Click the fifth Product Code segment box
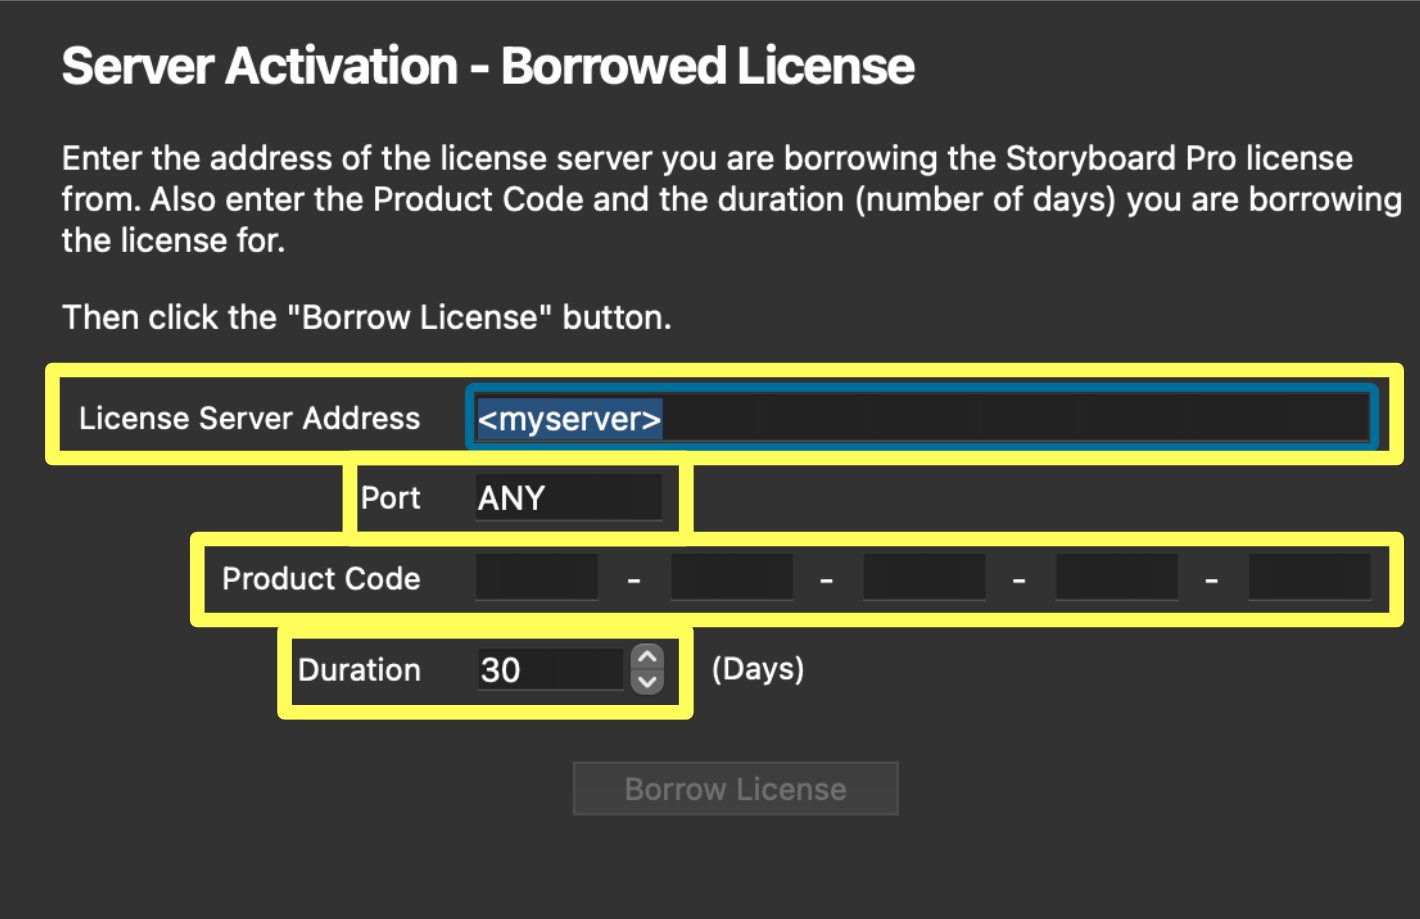Screen dimensions: 1420x919 point(1309,578)
